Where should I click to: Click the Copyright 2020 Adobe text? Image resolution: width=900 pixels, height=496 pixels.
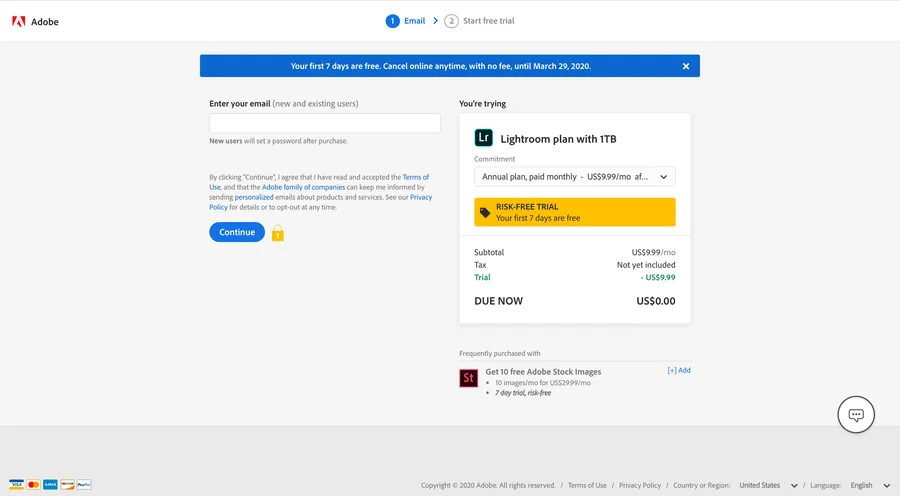coord(488,485)
